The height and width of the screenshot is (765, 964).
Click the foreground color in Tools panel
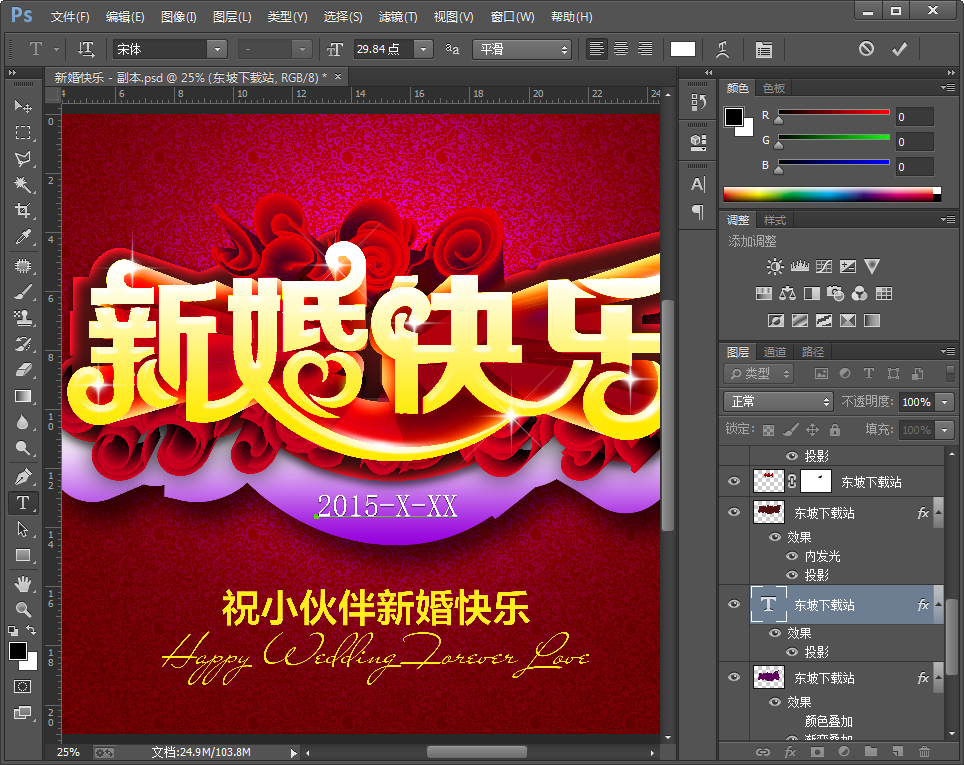pyautogui.click(x=18, y=651)
